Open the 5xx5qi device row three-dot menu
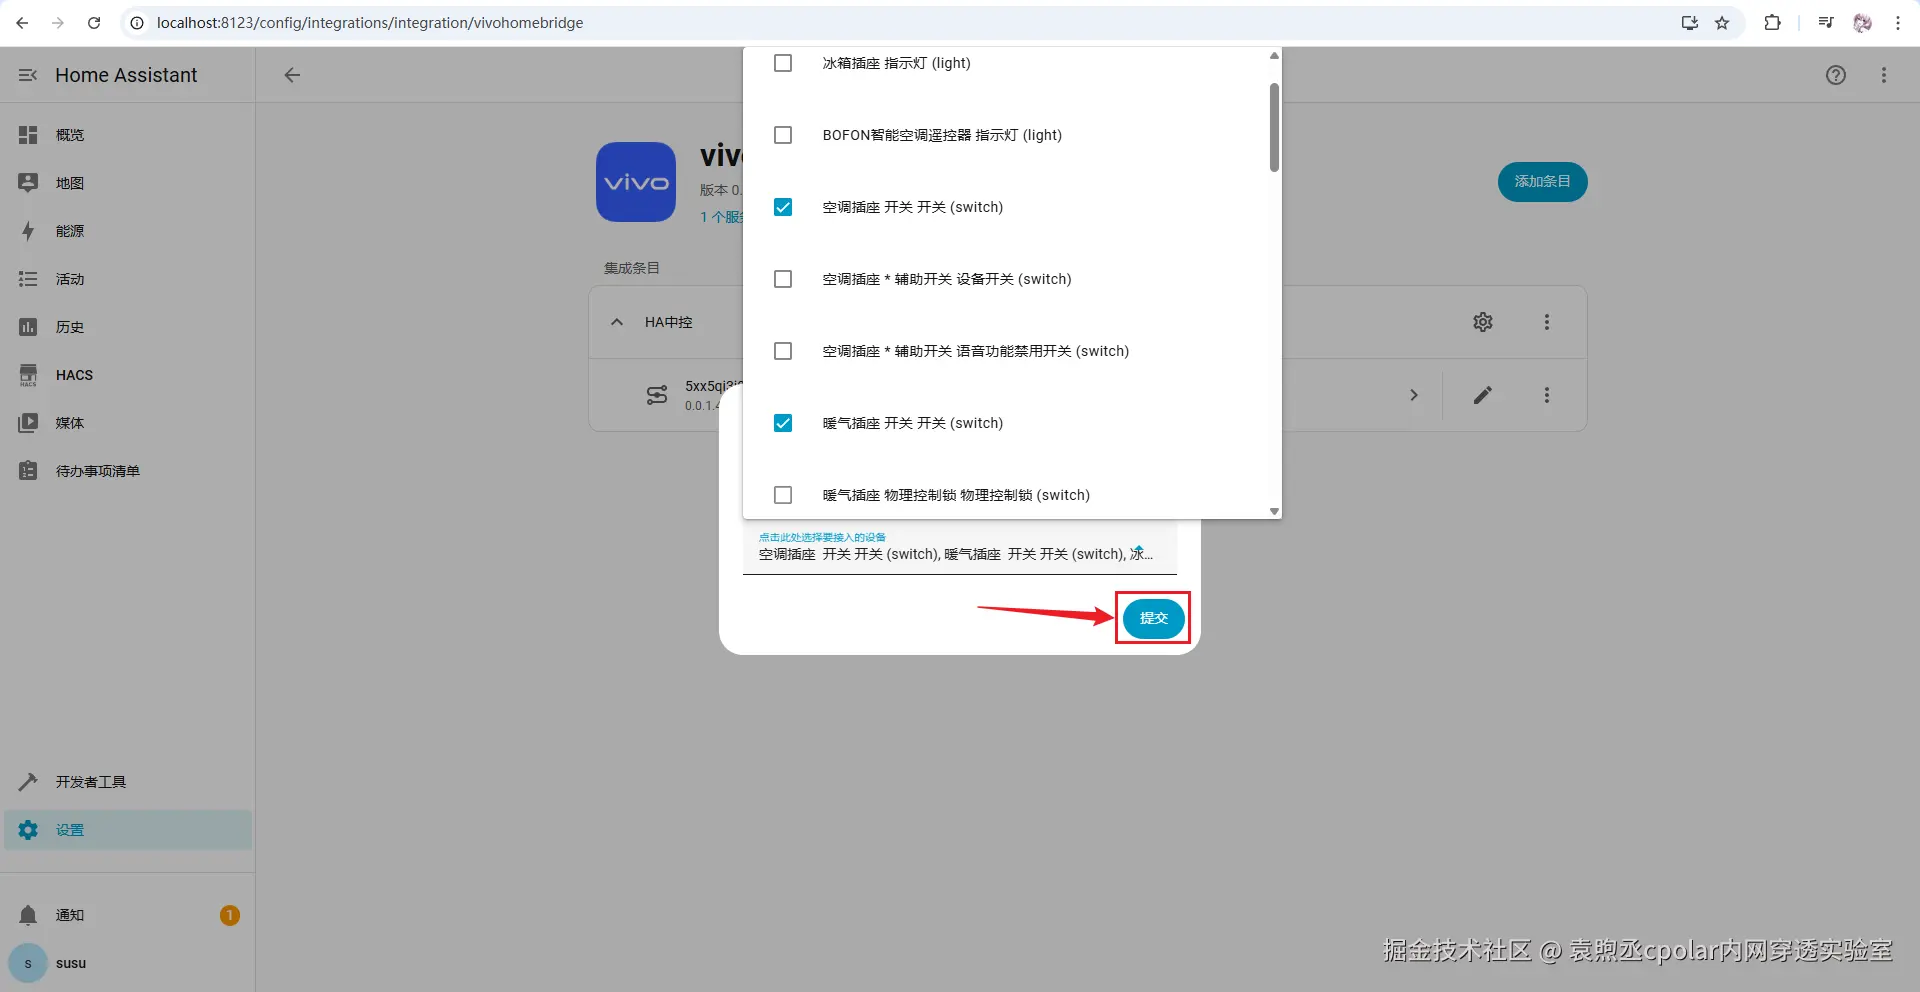This screenshot has height=992, width=1920. tap(1547, 395)
